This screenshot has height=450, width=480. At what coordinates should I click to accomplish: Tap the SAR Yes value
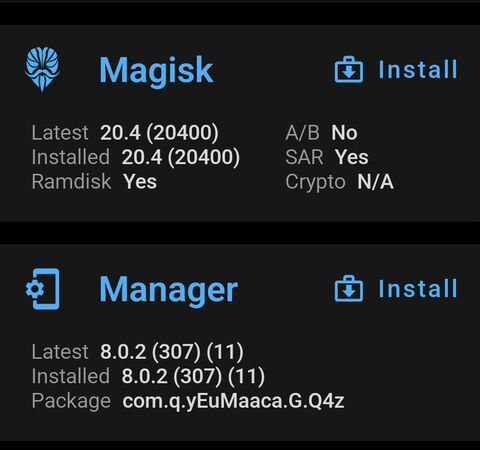pos(352,157)
